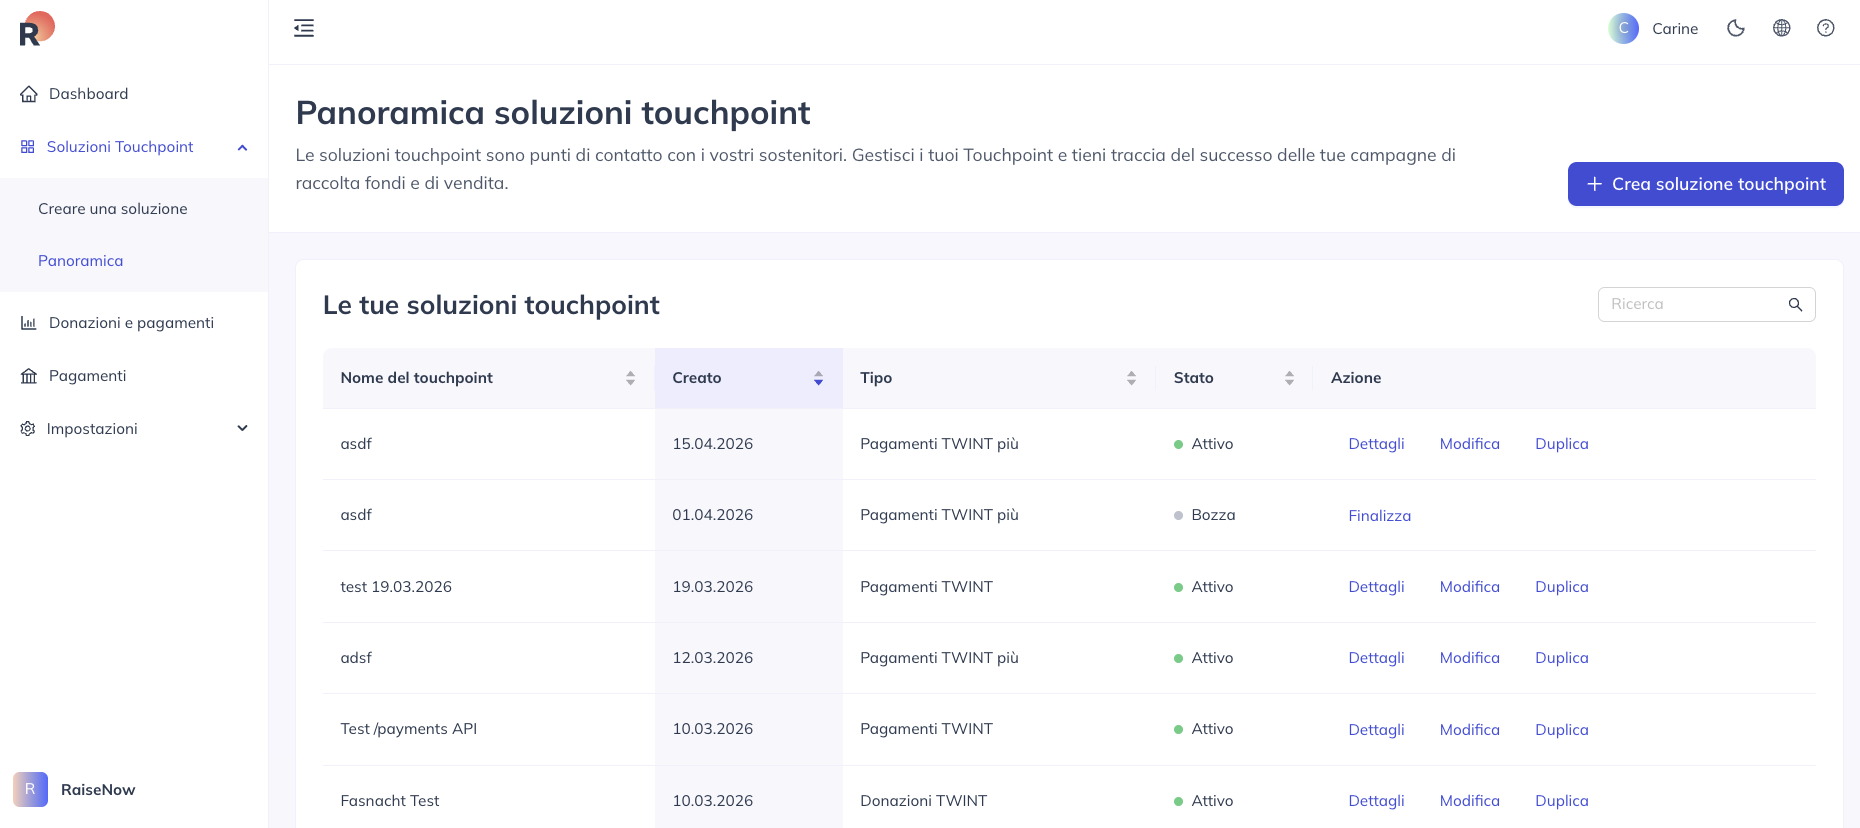Open the Pagamenti menu item
This screenshot has height=828, width=1860.
point(134,376)
